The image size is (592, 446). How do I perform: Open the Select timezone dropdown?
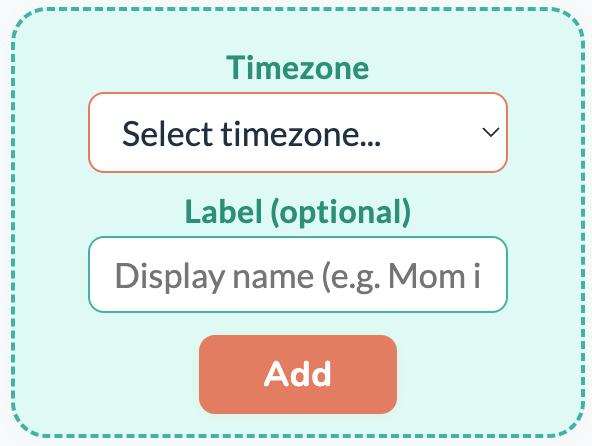[298, 133]
